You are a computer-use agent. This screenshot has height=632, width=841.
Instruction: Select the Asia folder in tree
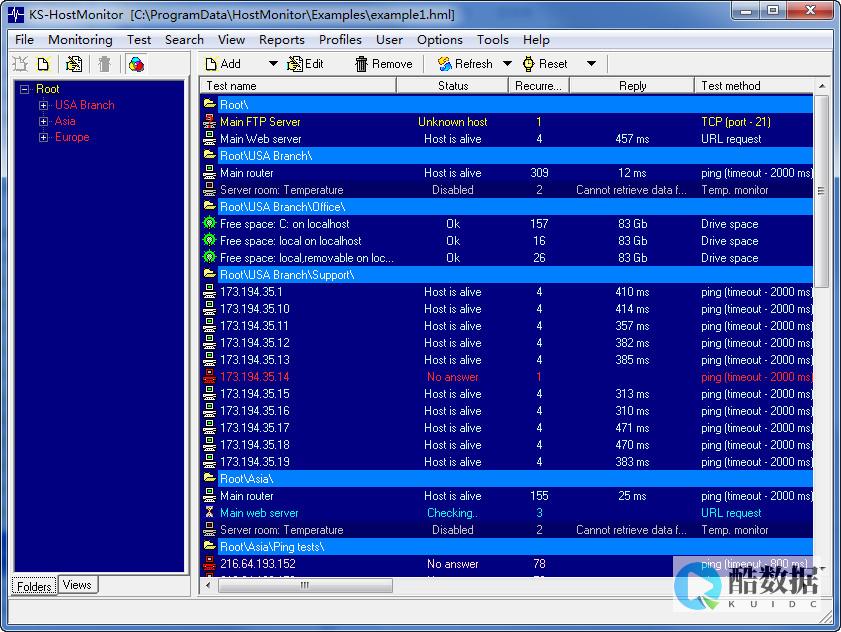[65, 121]
